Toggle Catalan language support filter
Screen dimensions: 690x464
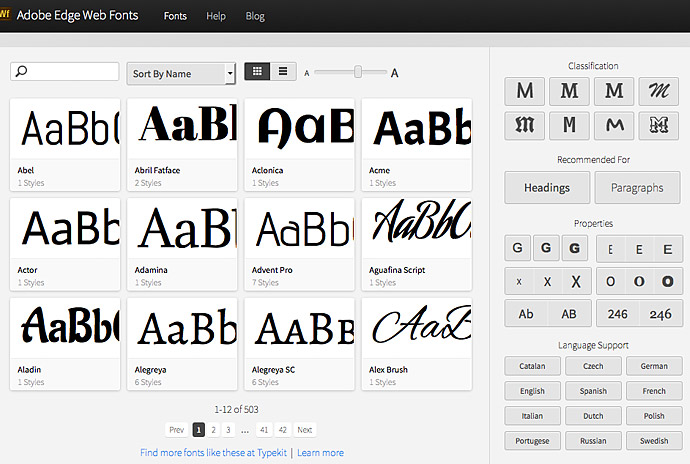coord(532,366)
